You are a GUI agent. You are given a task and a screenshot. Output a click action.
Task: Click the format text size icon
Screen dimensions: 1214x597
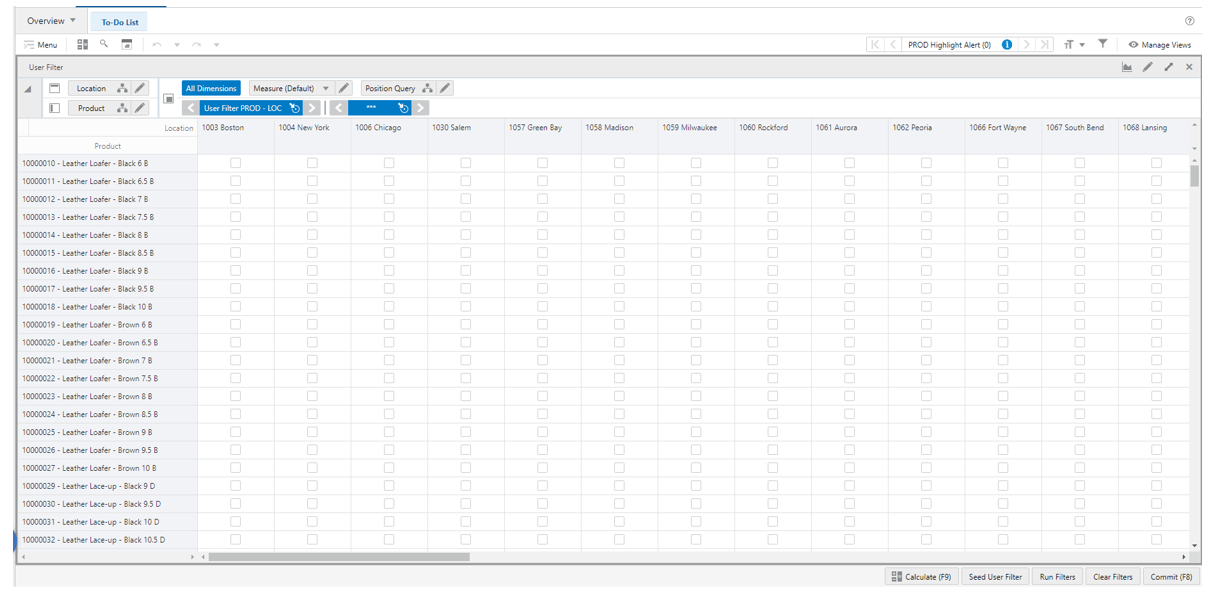click(x=1069, y=44)
